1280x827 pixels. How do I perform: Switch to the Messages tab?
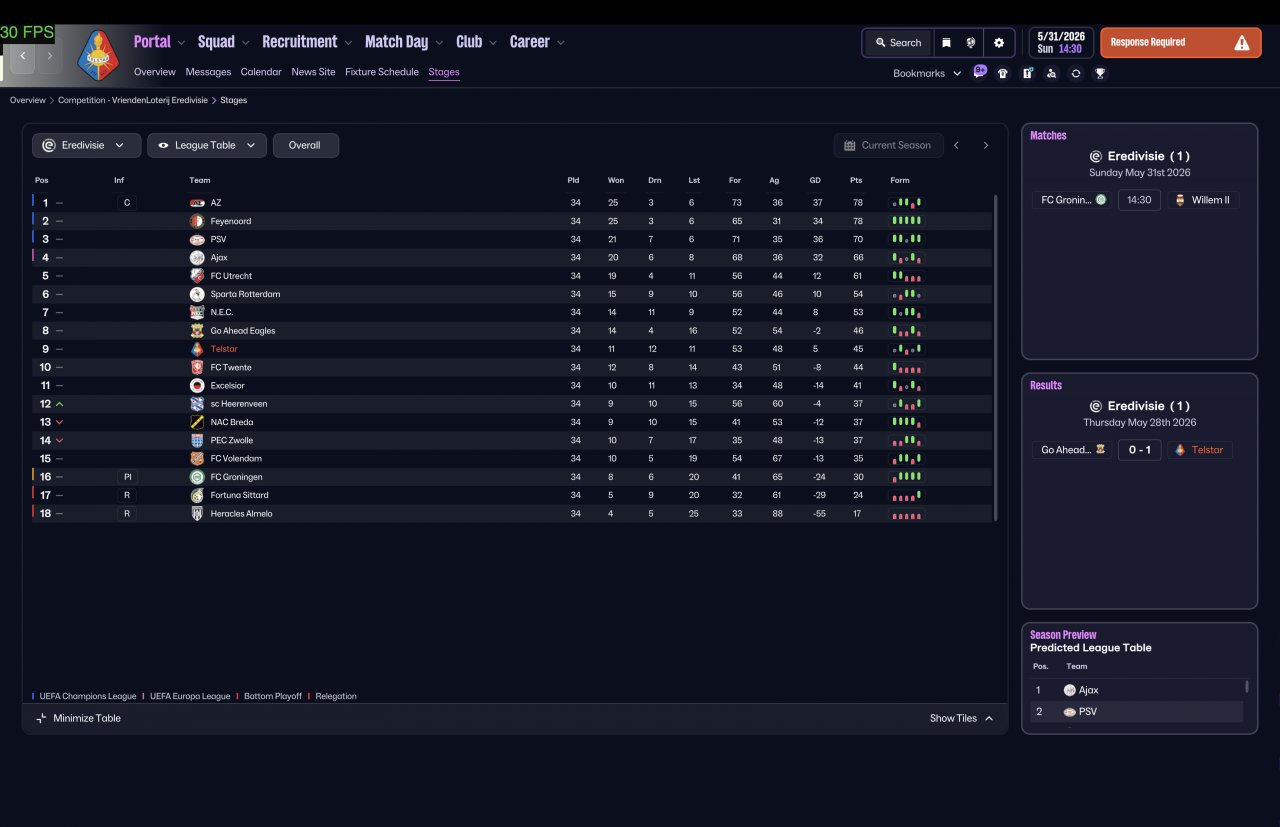tap(208, 72)
